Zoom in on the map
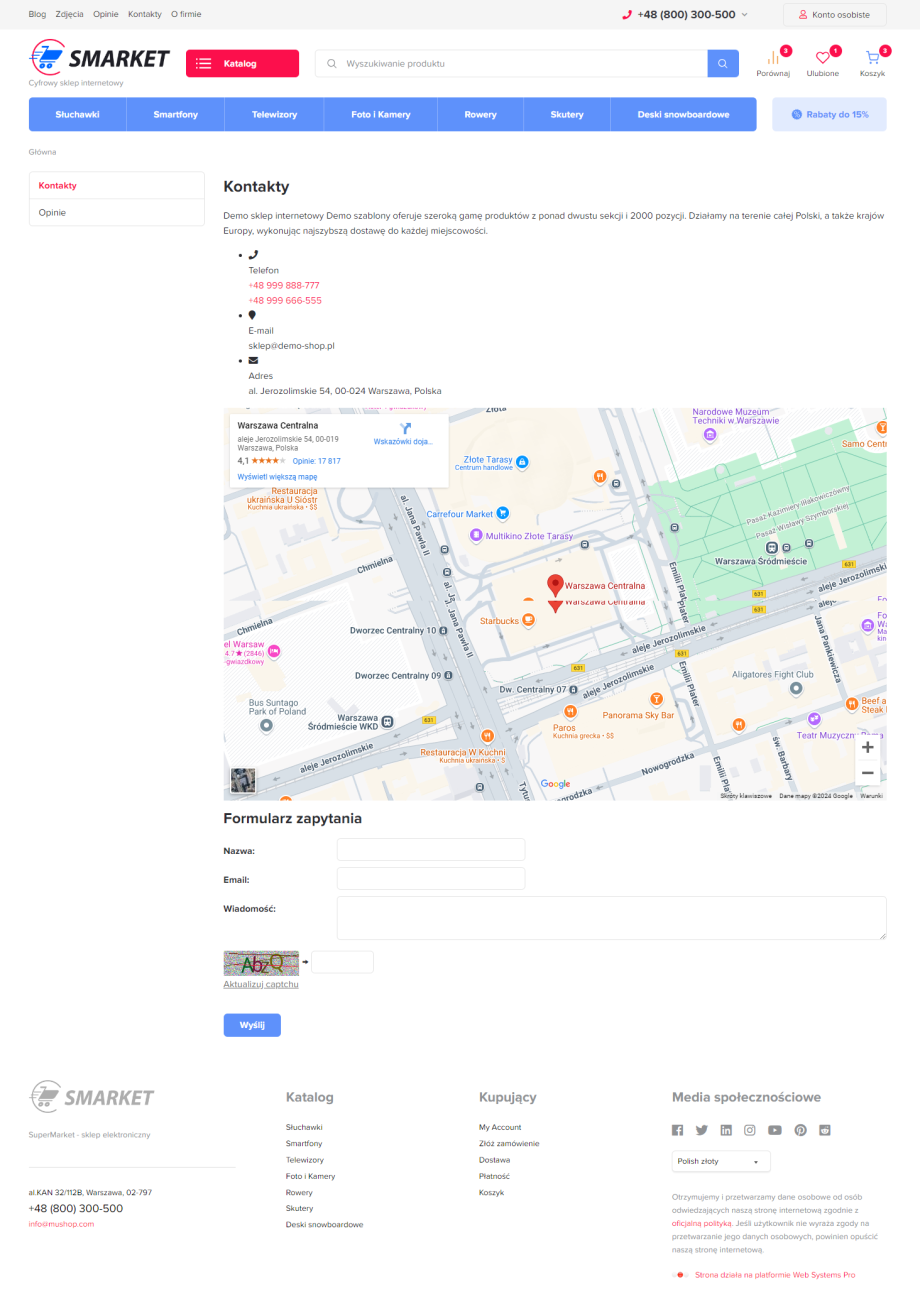This screenshot has width=920, height=1302. tap(867, 747)
